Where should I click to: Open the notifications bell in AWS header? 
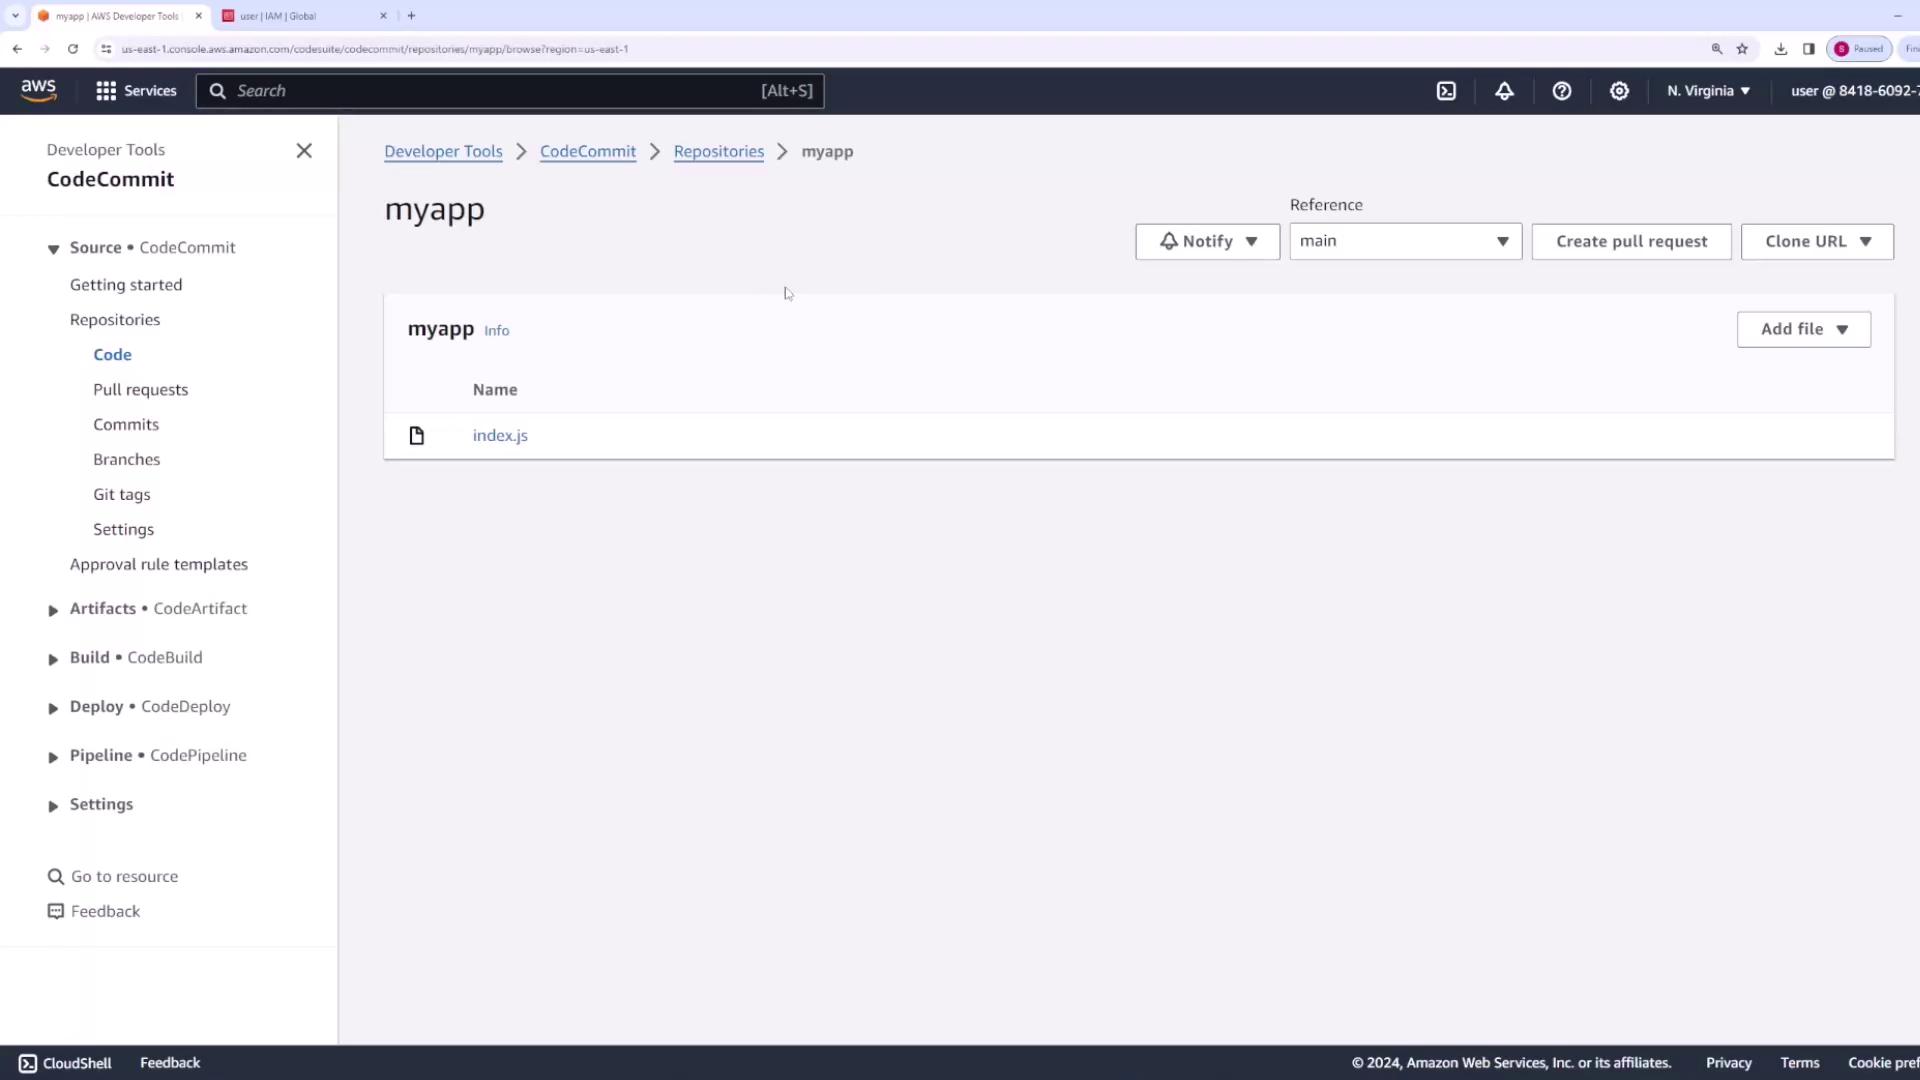1504,91
